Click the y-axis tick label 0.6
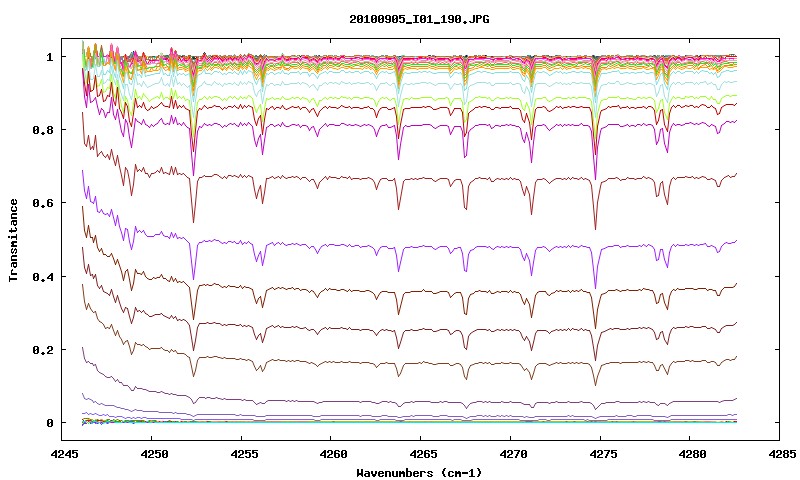The height and width of the screenshot is (480, 800). (43, 203)
